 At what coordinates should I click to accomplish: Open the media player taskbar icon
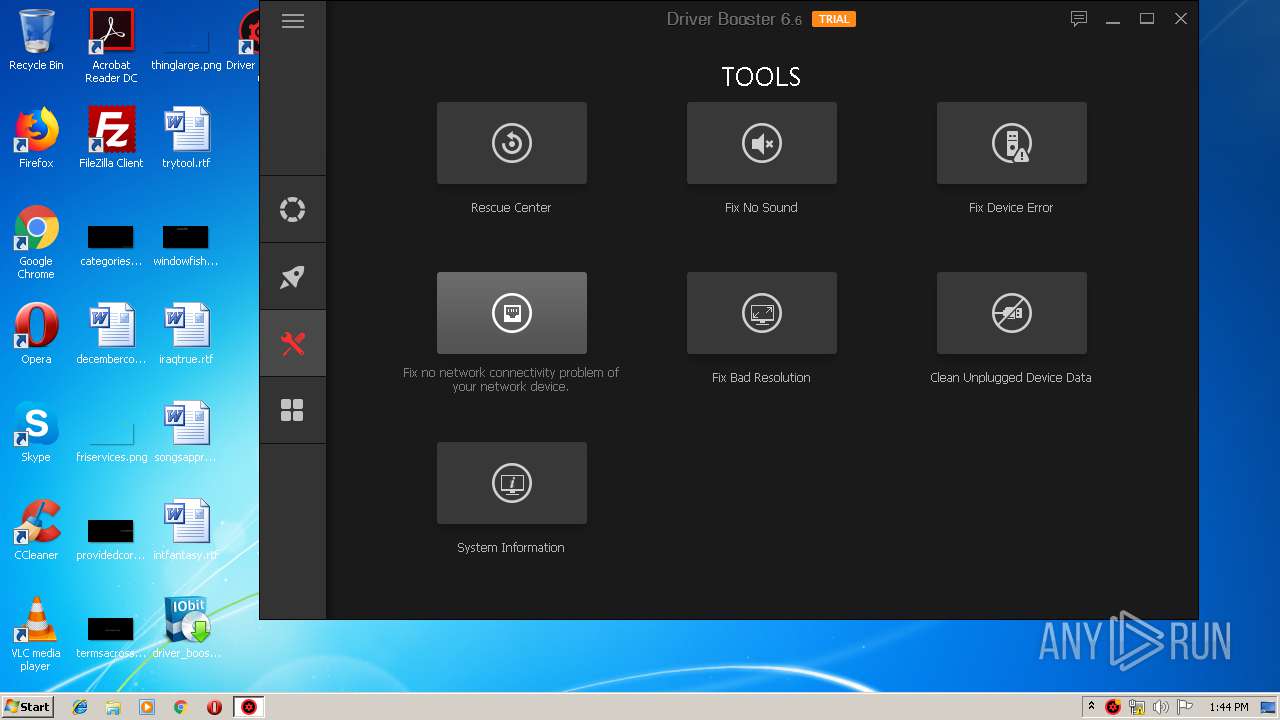tap(147, 707)
